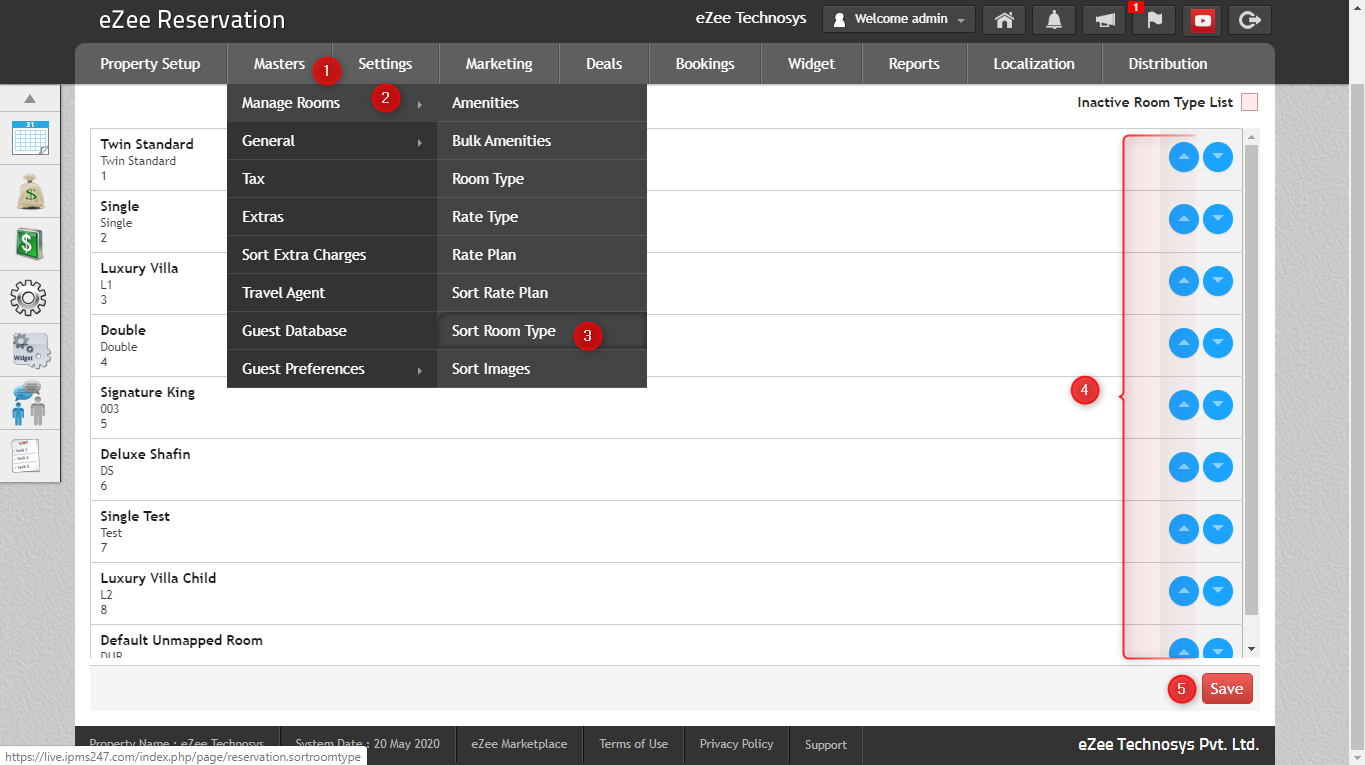Image resolution: width=1365 pixels, height=765 pixels.
Task: Open Travel Agent menu entry
Action: [x=332, y=293]
